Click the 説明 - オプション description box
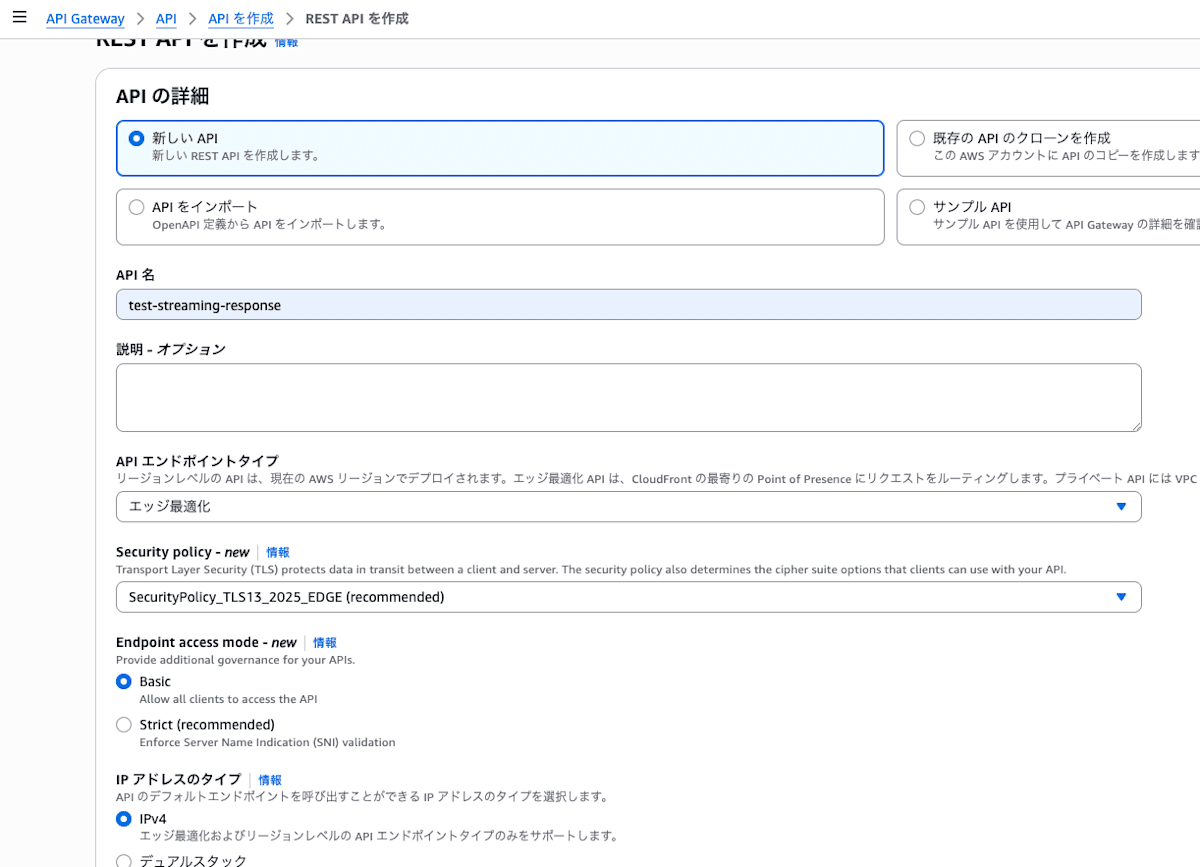This screenshot has height=867, width=1200. pos(628,397)
